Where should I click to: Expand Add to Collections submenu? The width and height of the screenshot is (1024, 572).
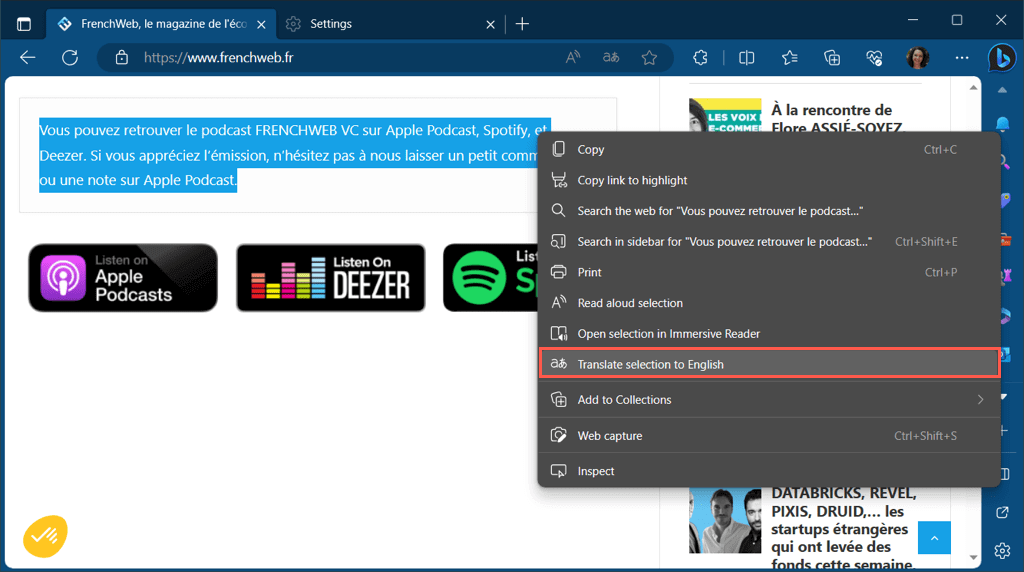(768, 400)
